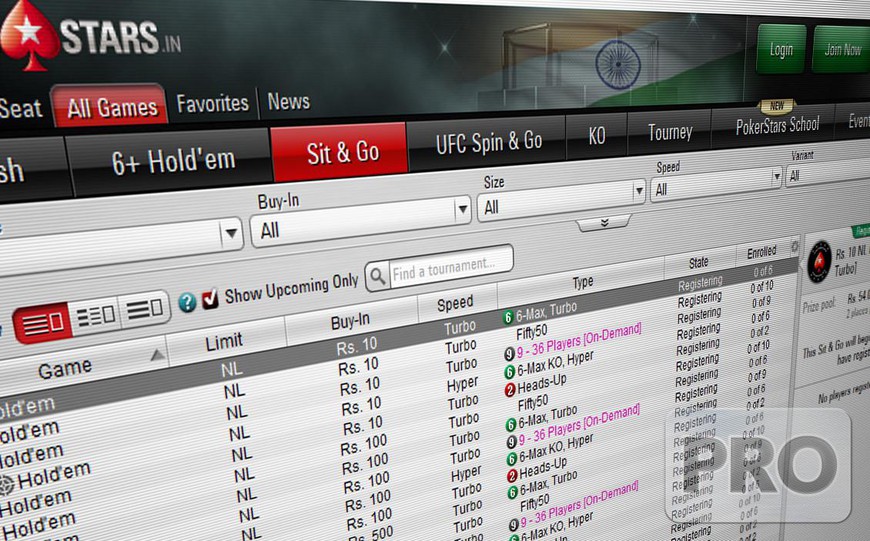Click the first 'Hyper' speed cell
This screenshot has height=541, width=870.
[463, 383]
